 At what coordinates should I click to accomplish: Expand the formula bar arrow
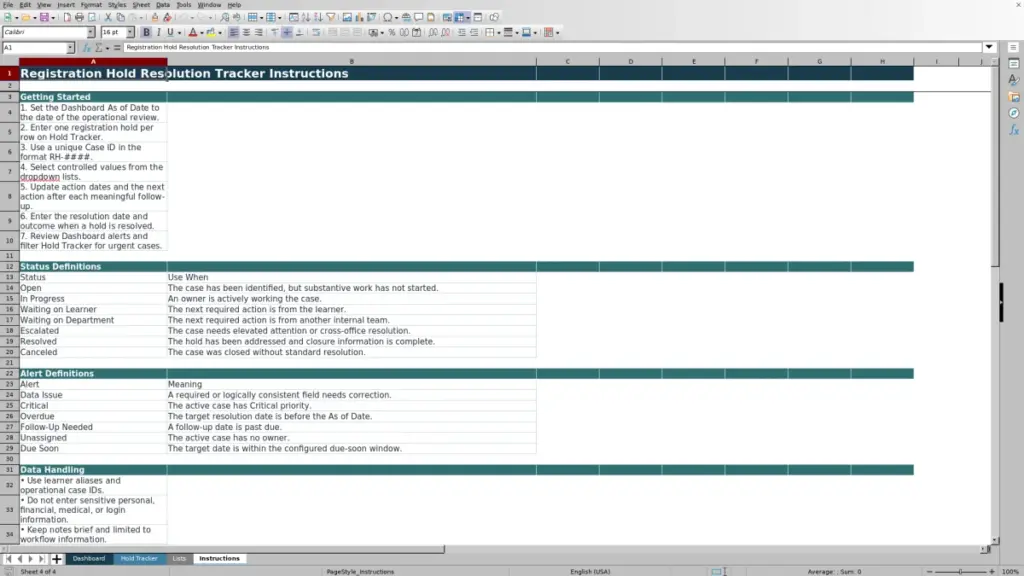[989, 47]
